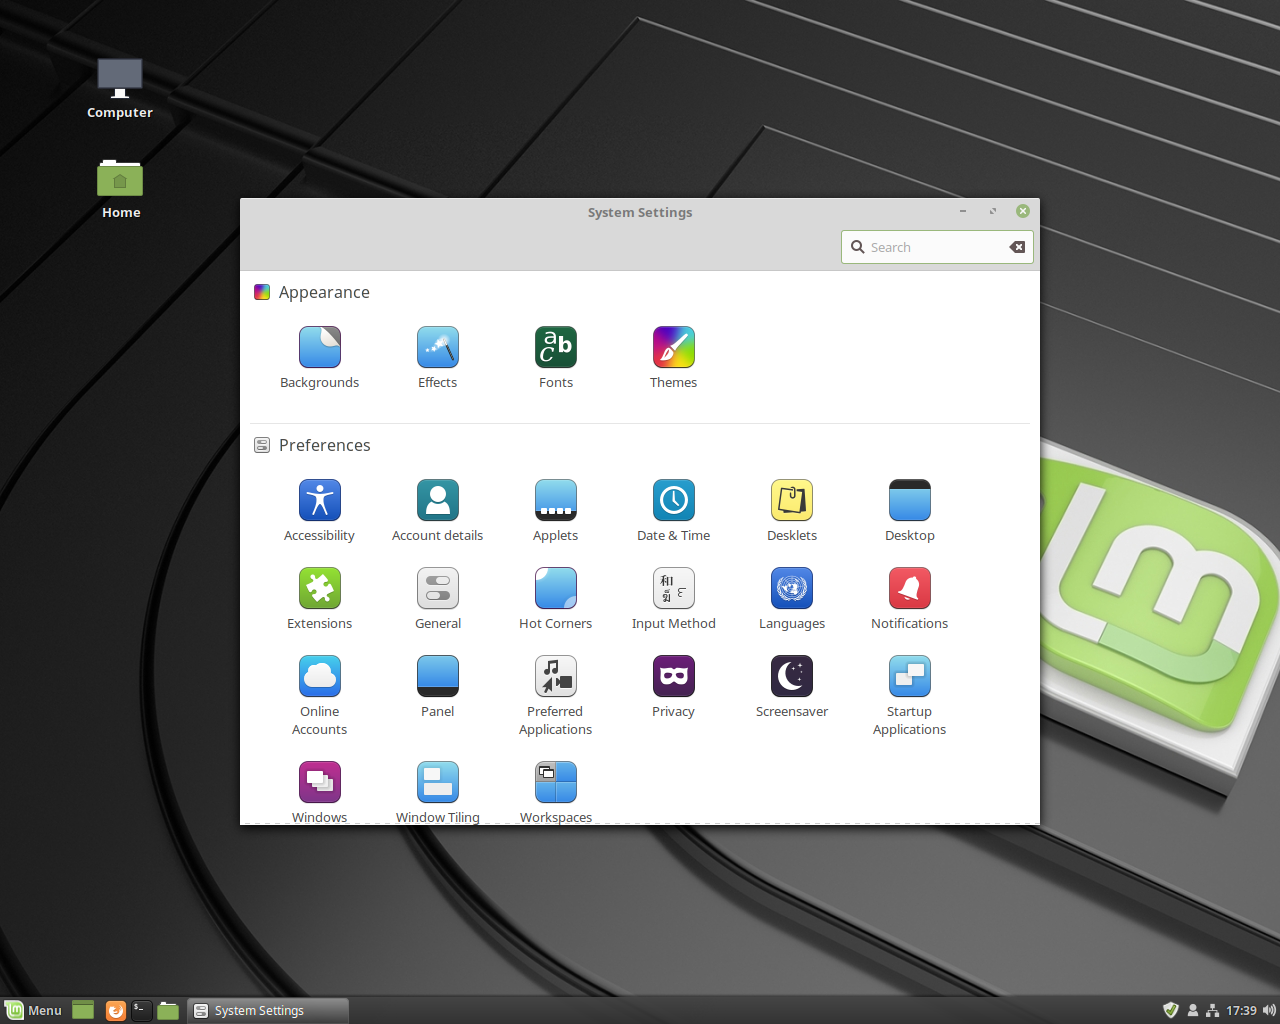This screenshot has width=1280, height=1024.
Task: Open the Screensaver settings
Action: [792, 687]
